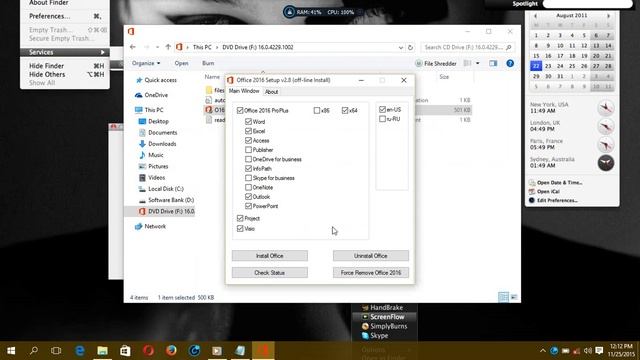This screenshot has height=360, width=640.
Task: Toggle Visio checkbox
Action: tap(240, 229)
